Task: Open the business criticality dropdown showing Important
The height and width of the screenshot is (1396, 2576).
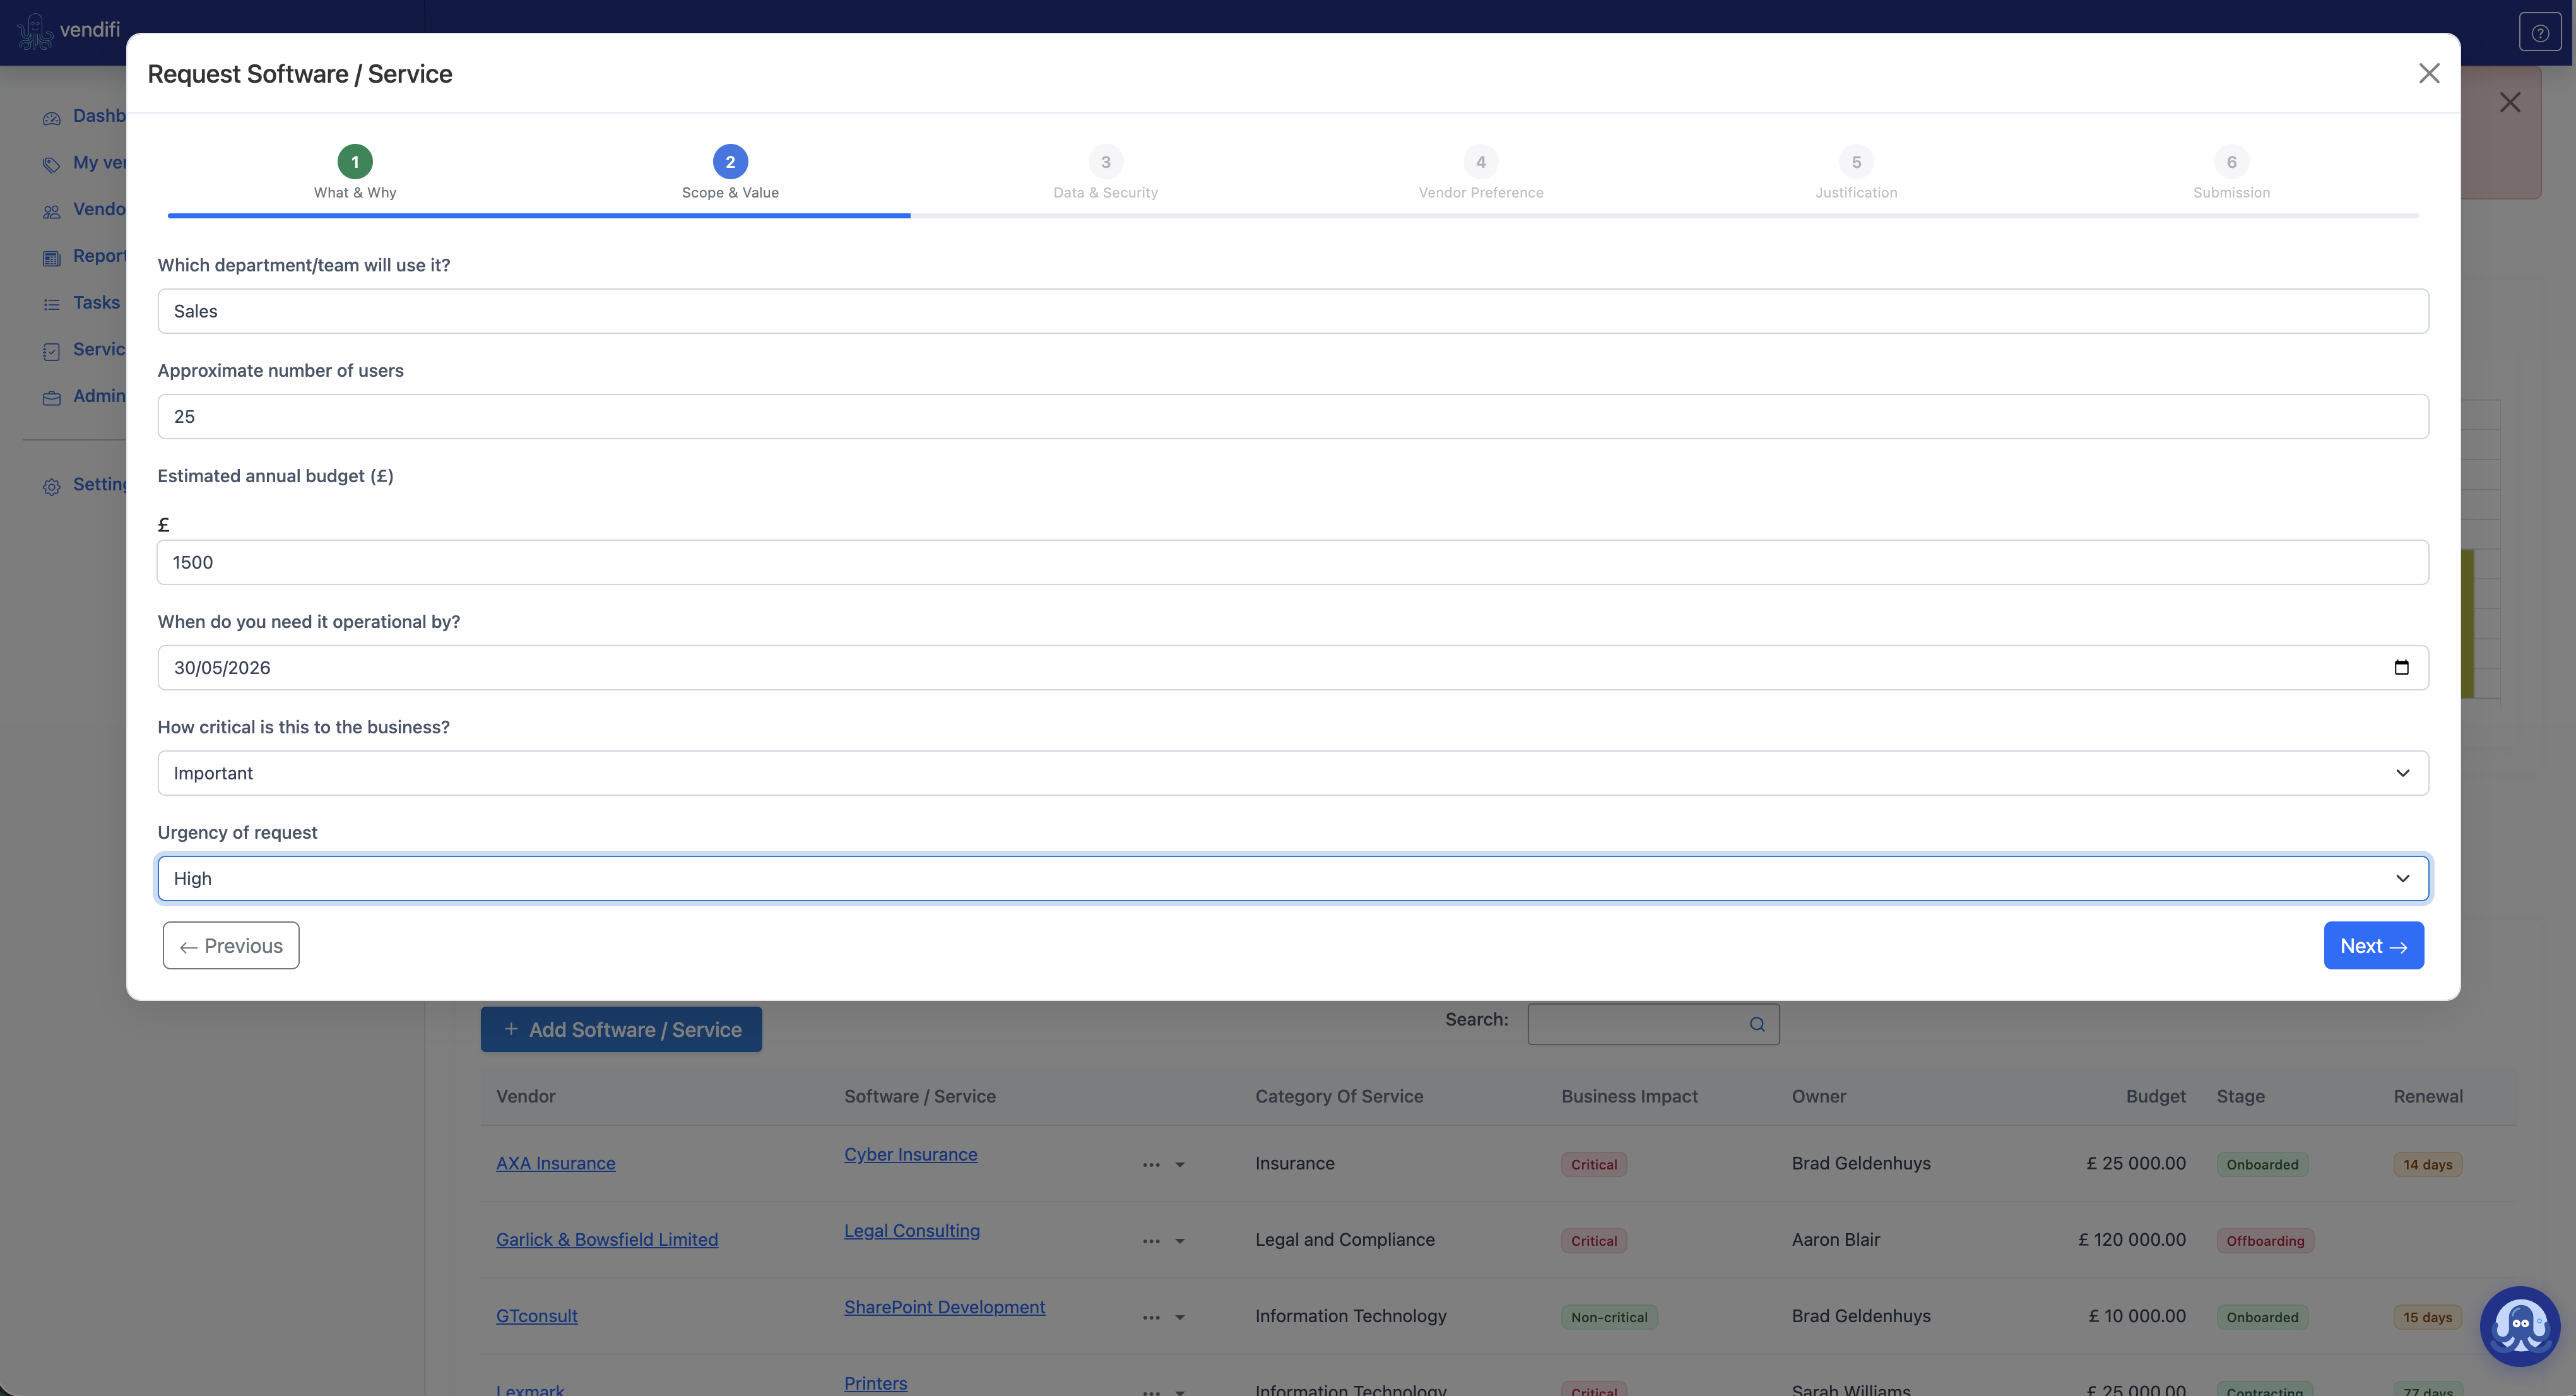Action: tap(1293, 773)
